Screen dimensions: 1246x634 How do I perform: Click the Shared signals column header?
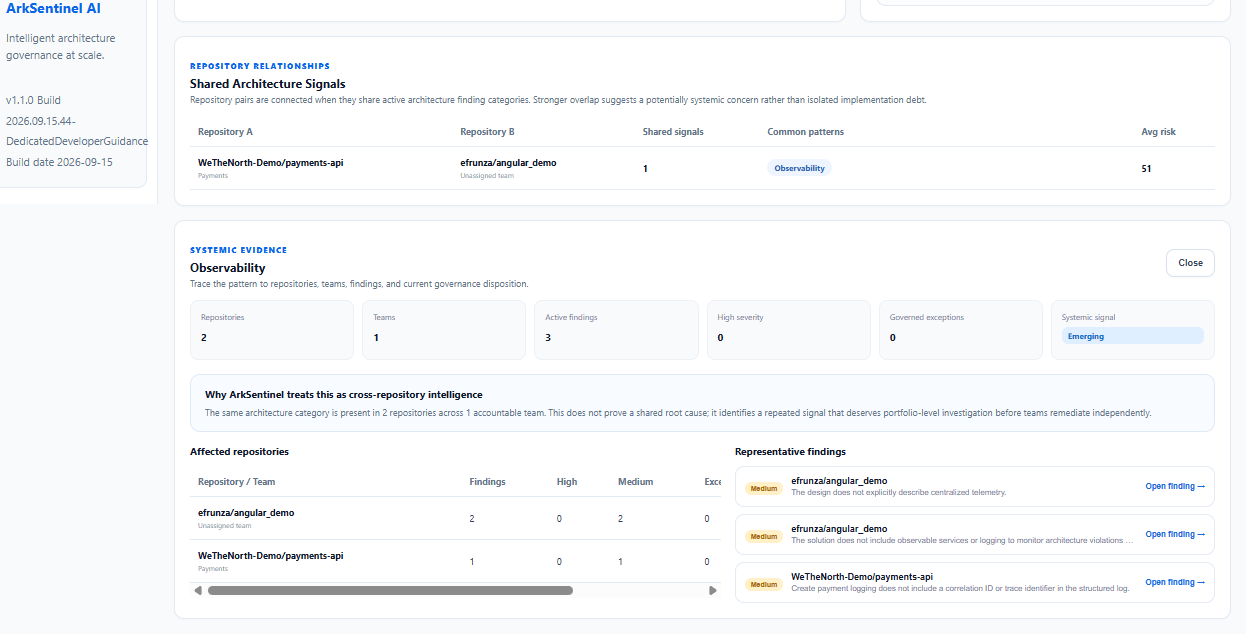673,132
